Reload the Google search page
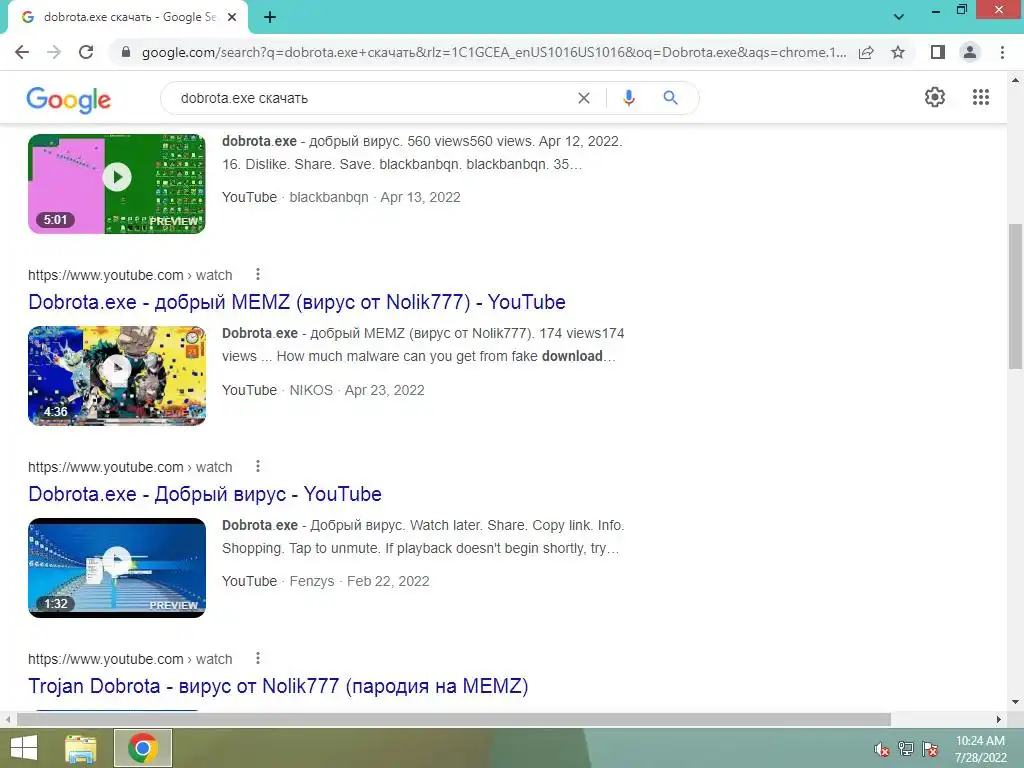The height and width of the screenshot is (768, 1024). 86,52
